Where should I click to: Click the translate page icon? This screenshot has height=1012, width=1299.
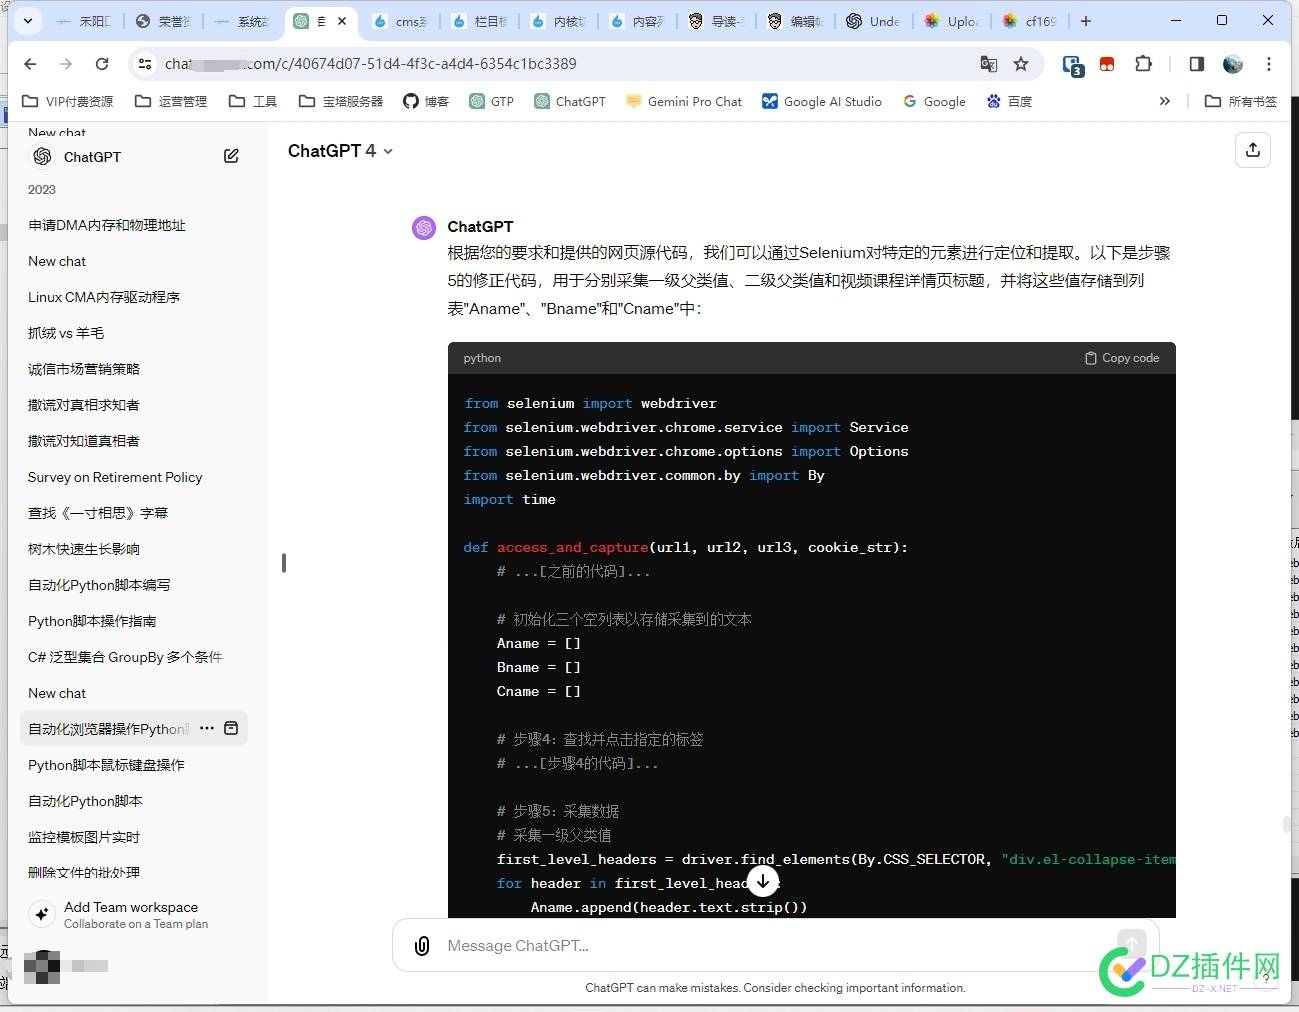point(989,64)
